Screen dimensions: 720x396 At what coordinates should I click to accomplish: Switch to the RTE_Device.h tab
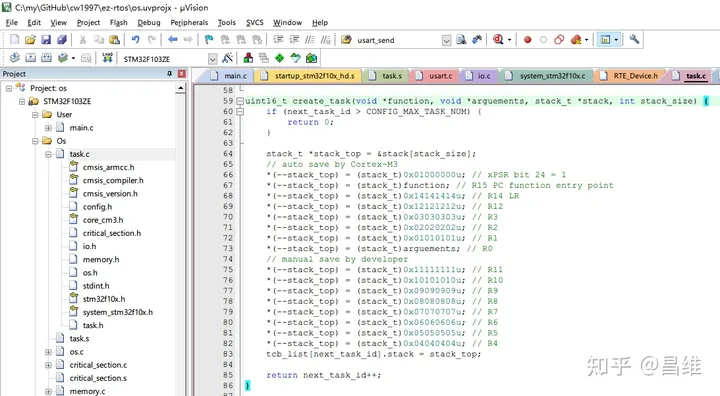[628, 76]
